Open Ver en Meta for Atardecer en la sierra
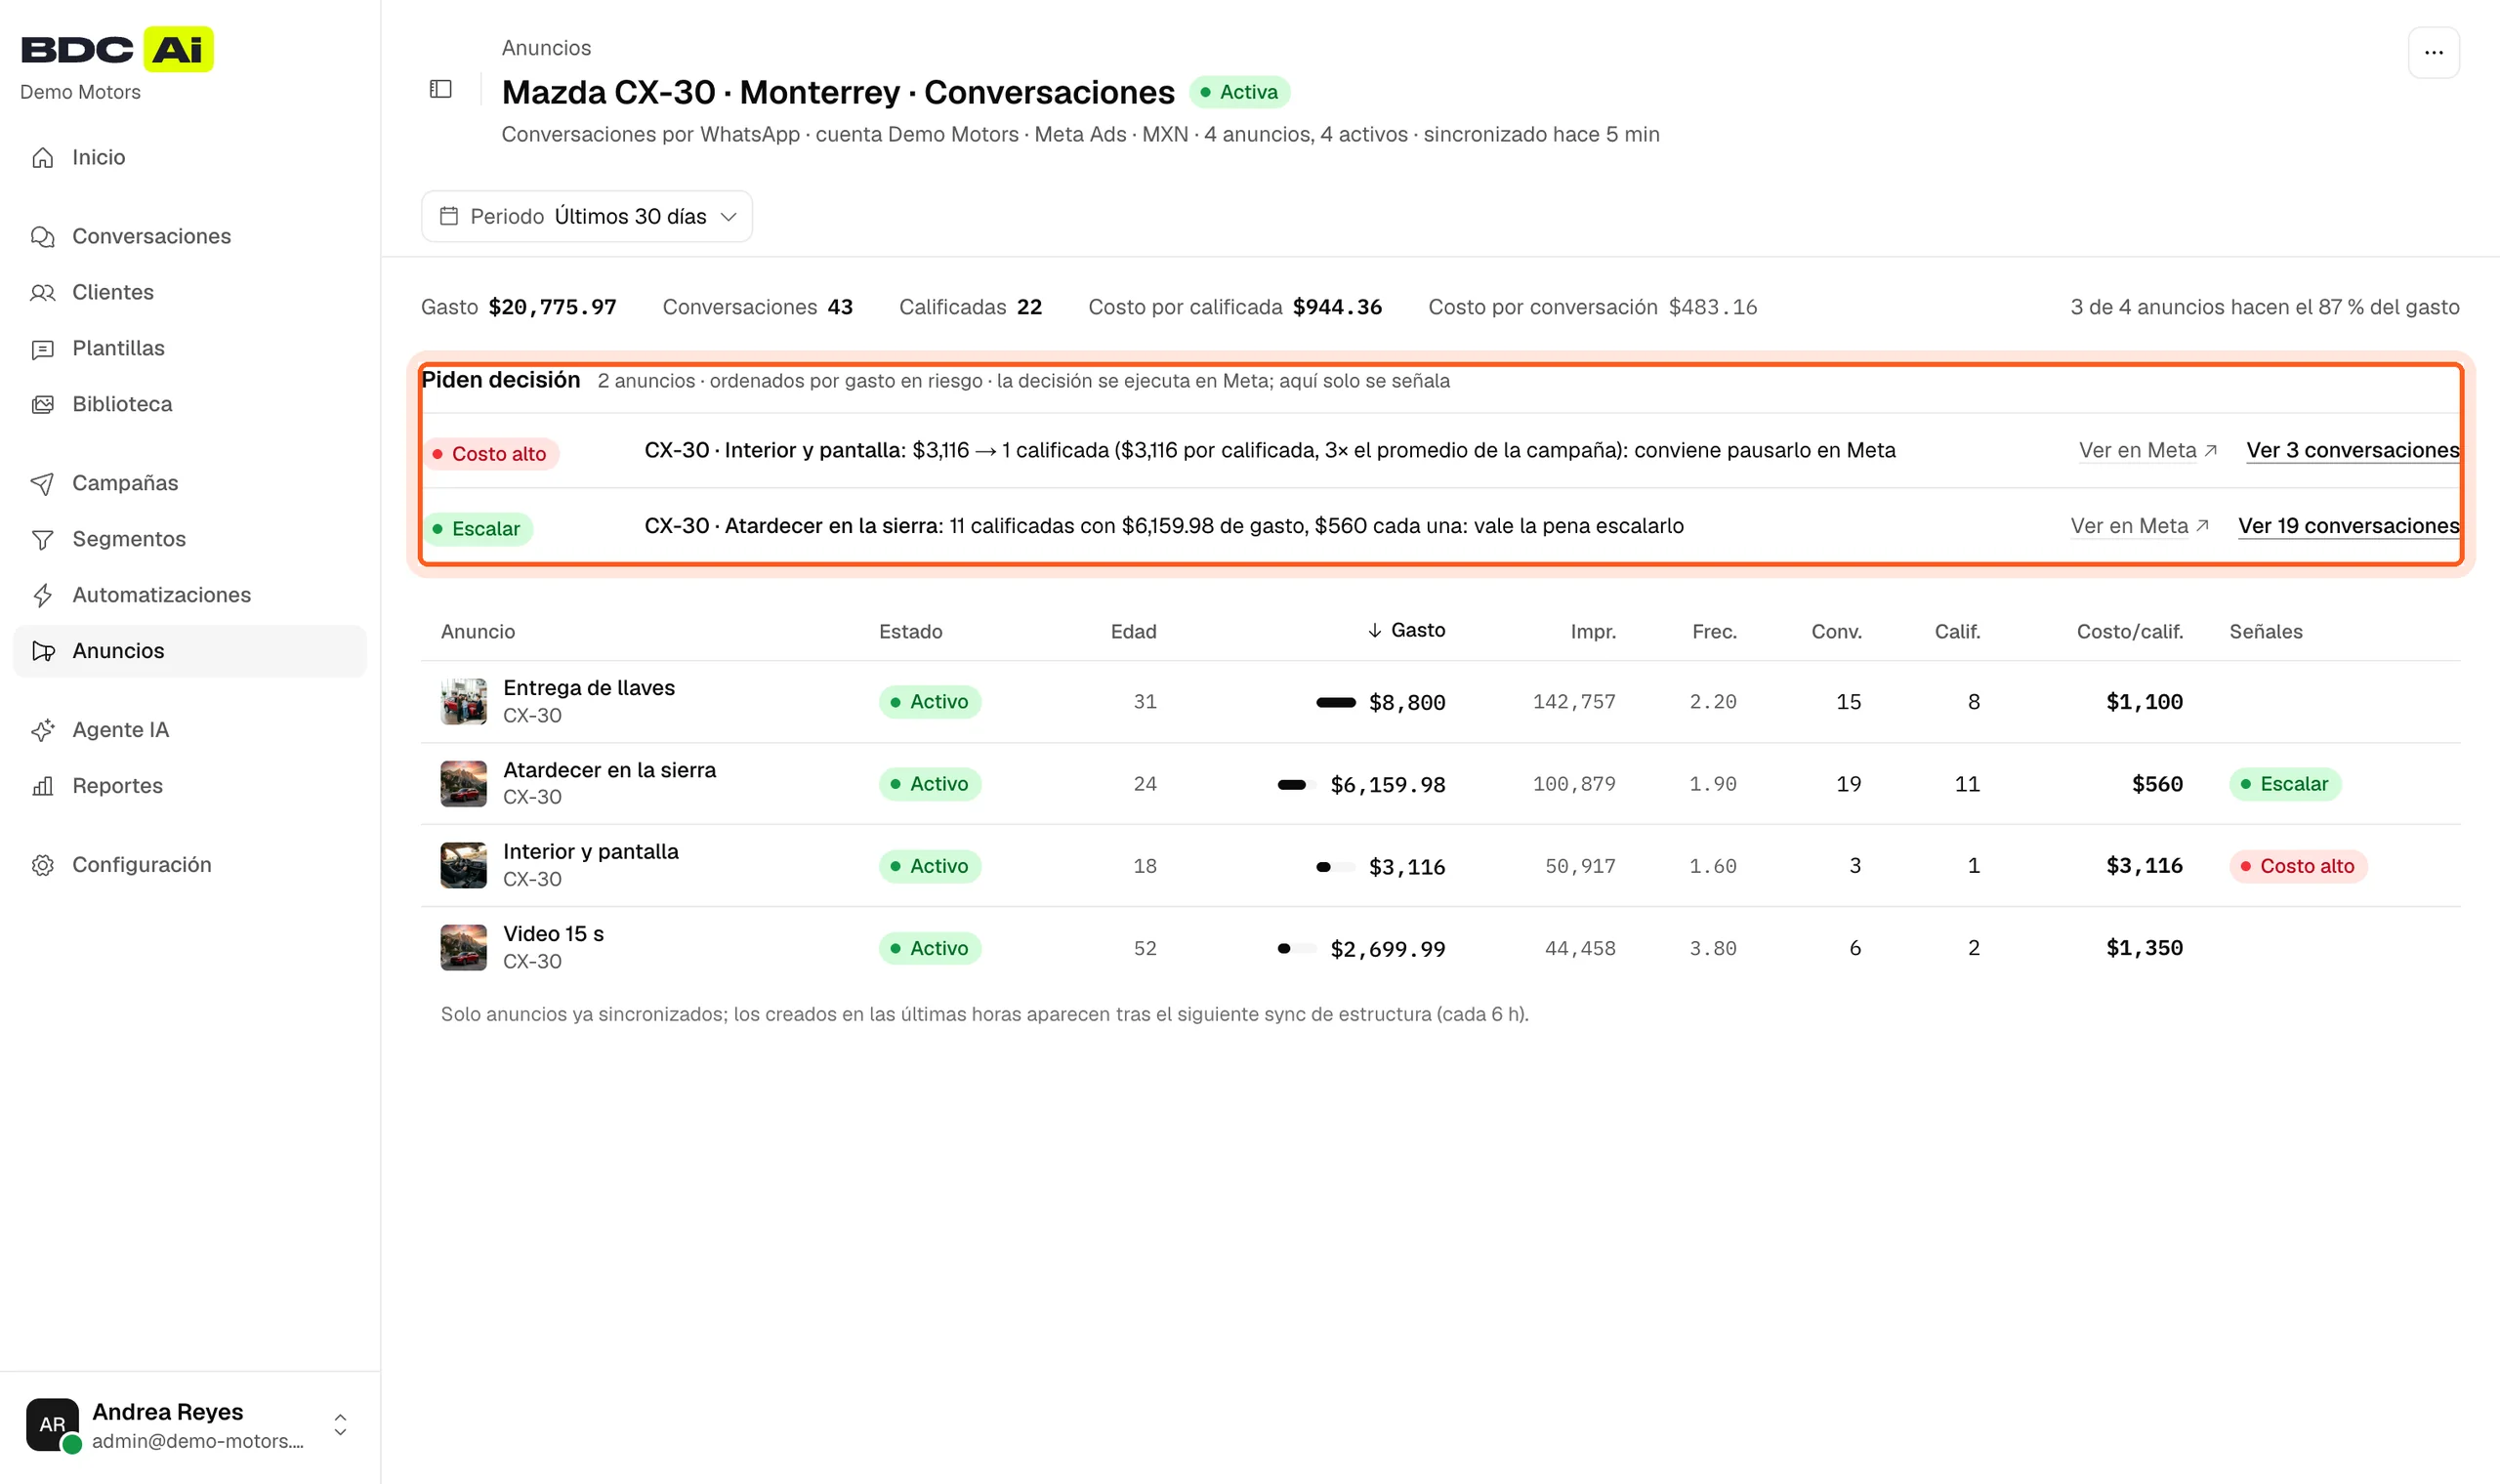The image size is (2500, 1484). [2139, 527]
